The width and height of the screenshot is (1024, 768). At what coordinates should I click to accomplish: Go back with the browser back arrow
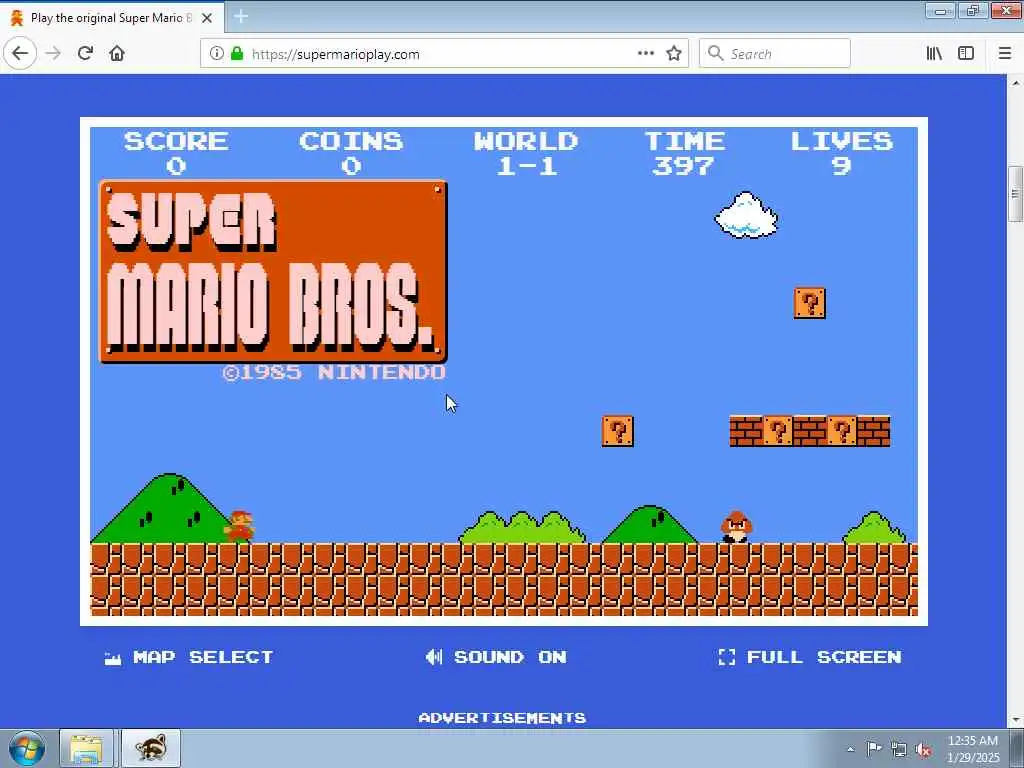20,54
